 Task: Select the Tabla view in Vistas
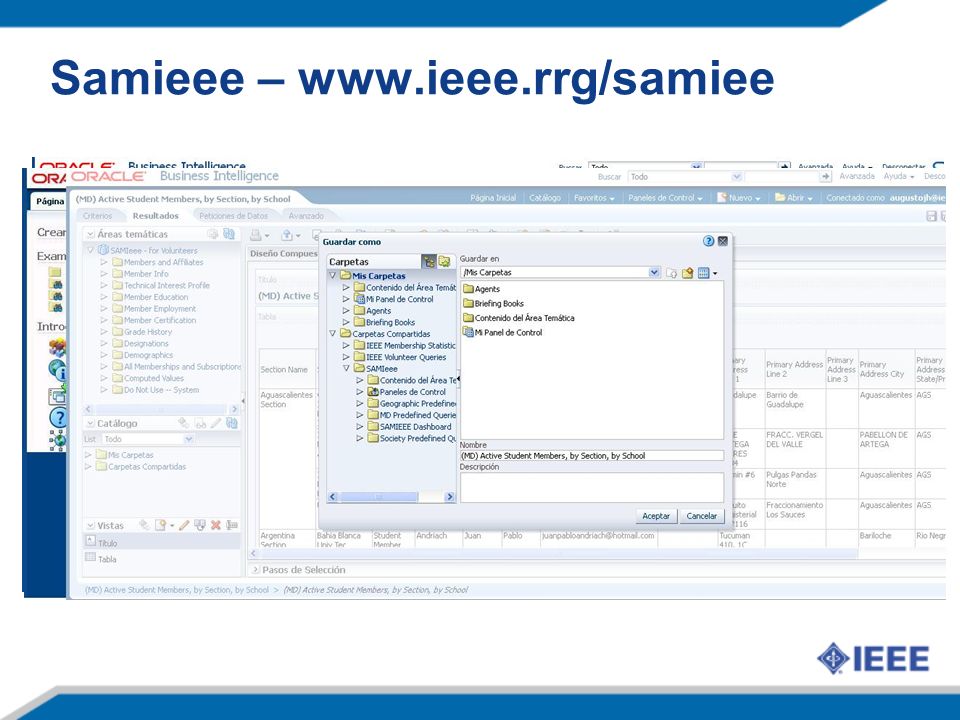pyautogui.click(x=162, y=558)
